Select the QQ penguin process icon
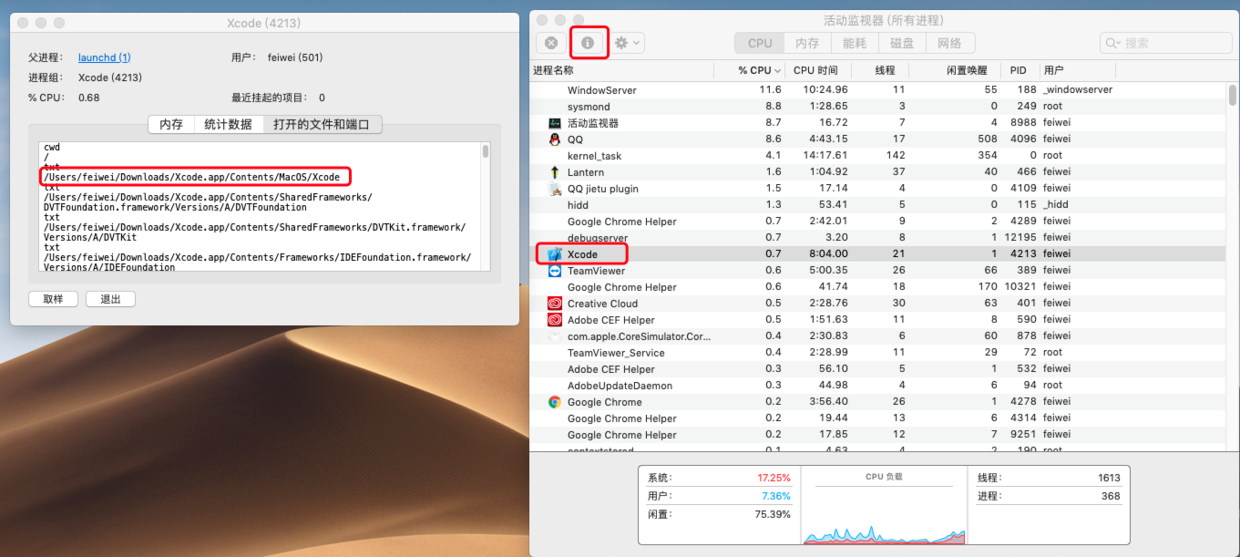Viewport: 1240px width, 557px height. point(555,139)
